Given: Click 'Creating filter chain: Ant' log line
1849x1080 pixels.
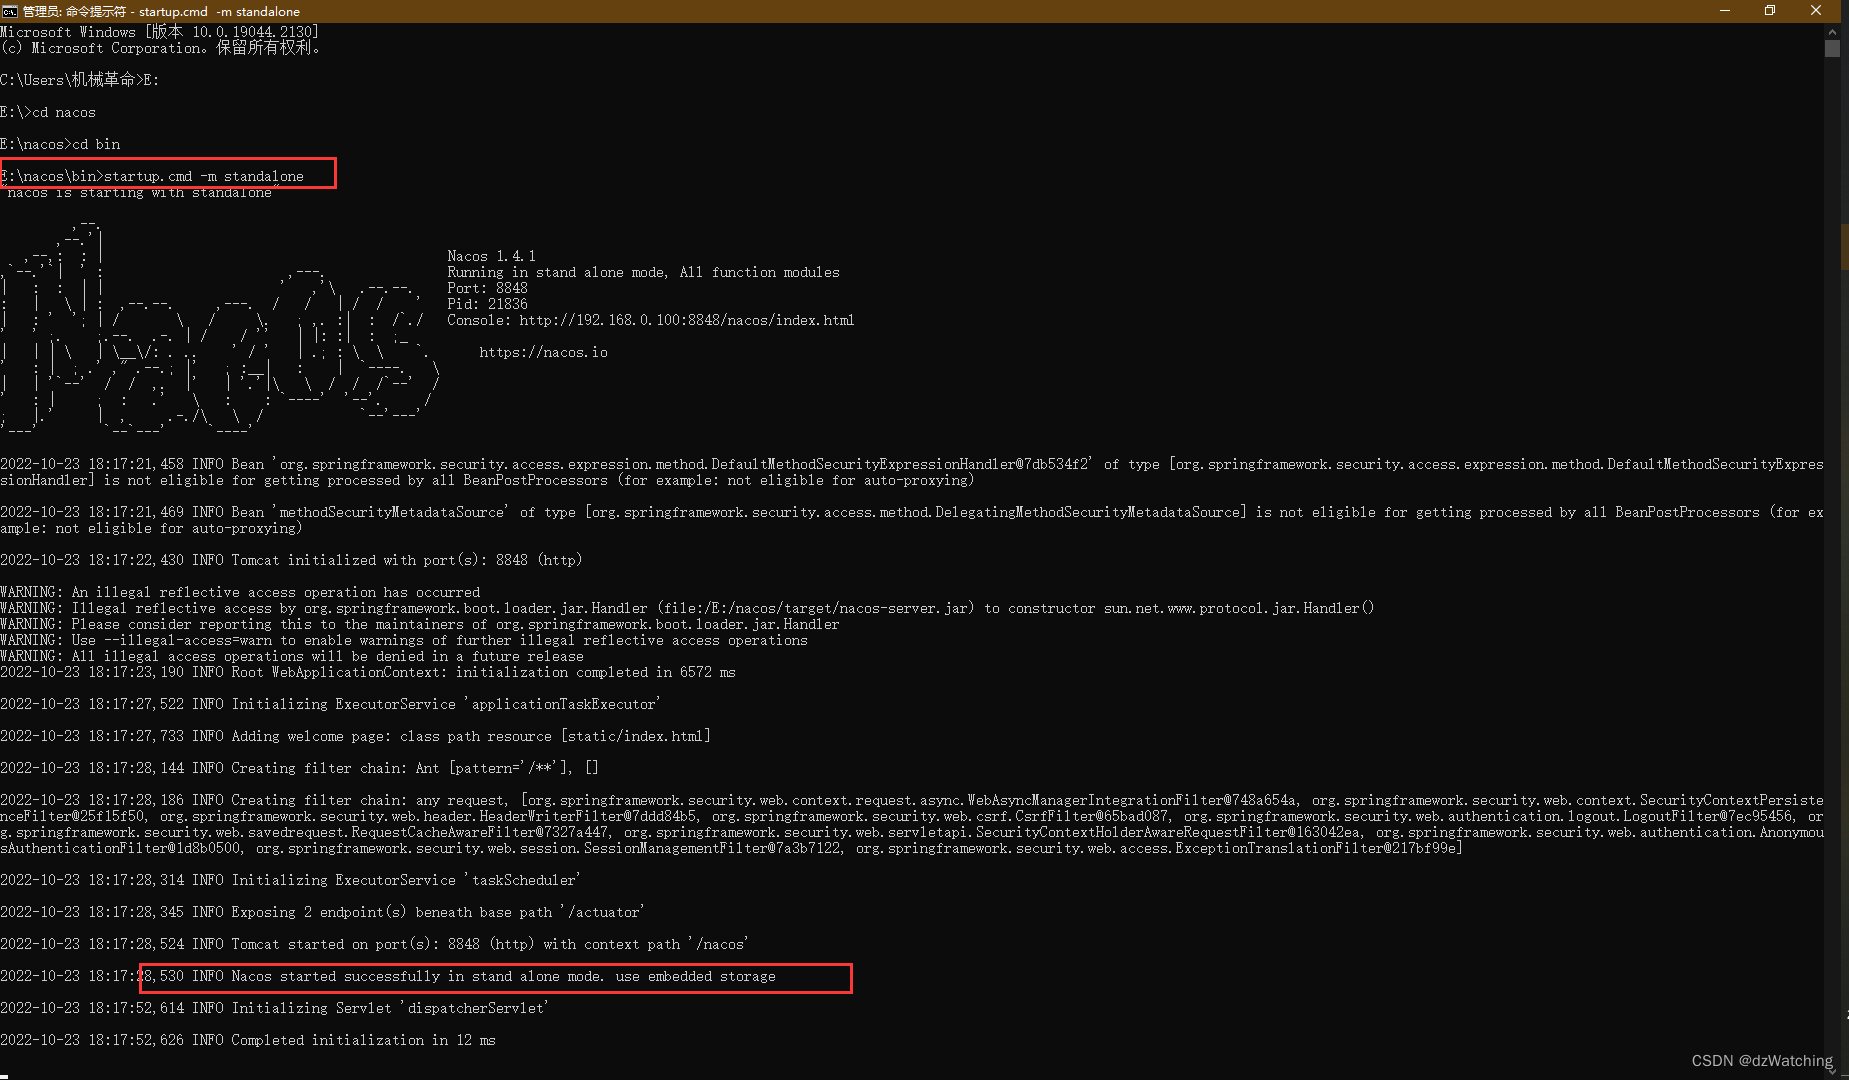Looking at the screenshot, I should (x=300, y=768).
